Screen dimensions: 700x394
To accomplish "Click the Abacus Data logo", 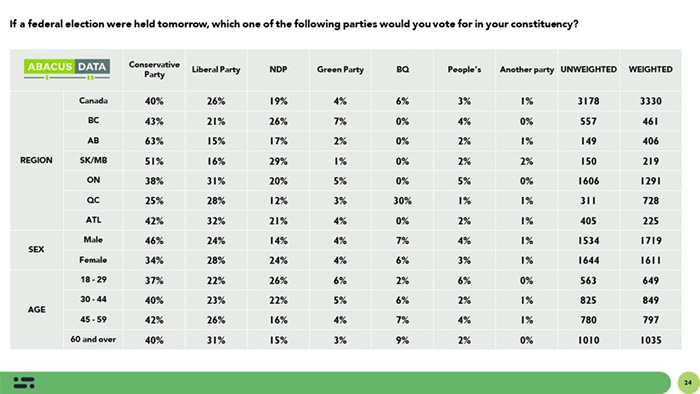I will point(67,69).
